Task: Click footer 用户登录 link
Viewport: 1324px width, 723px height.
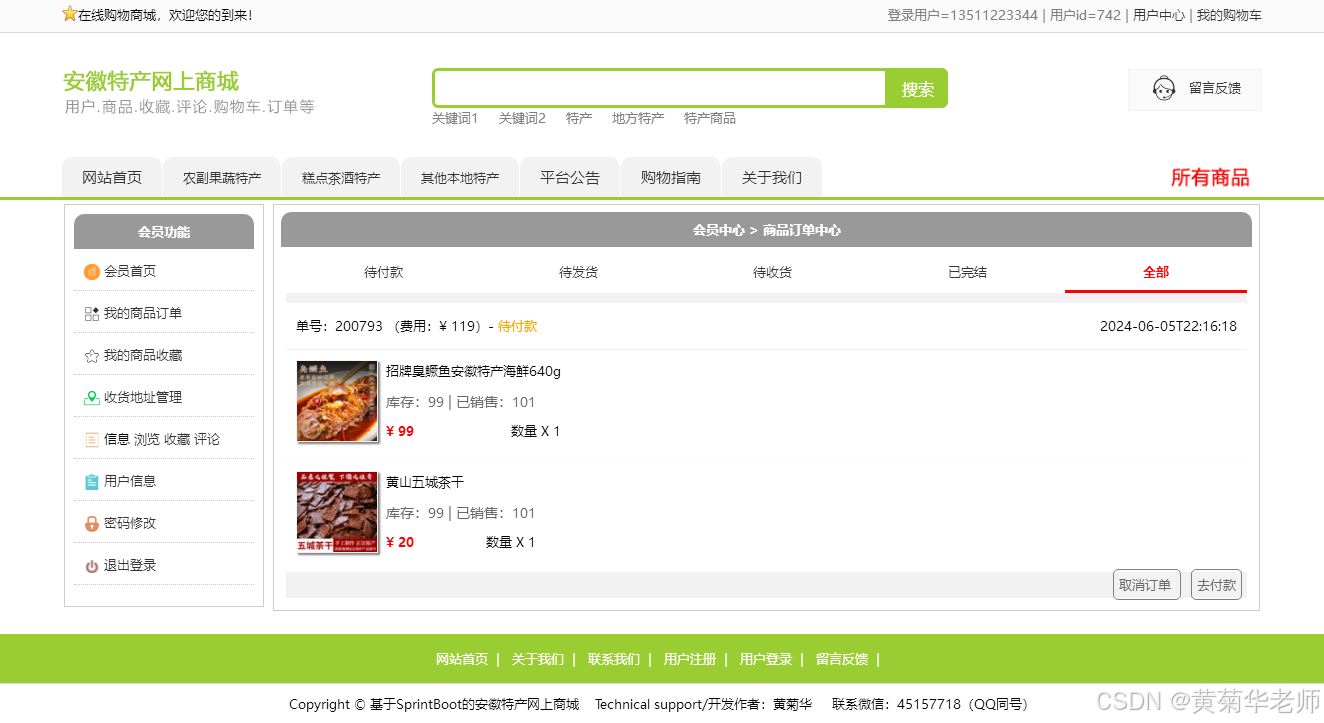Action: [766, 659]
